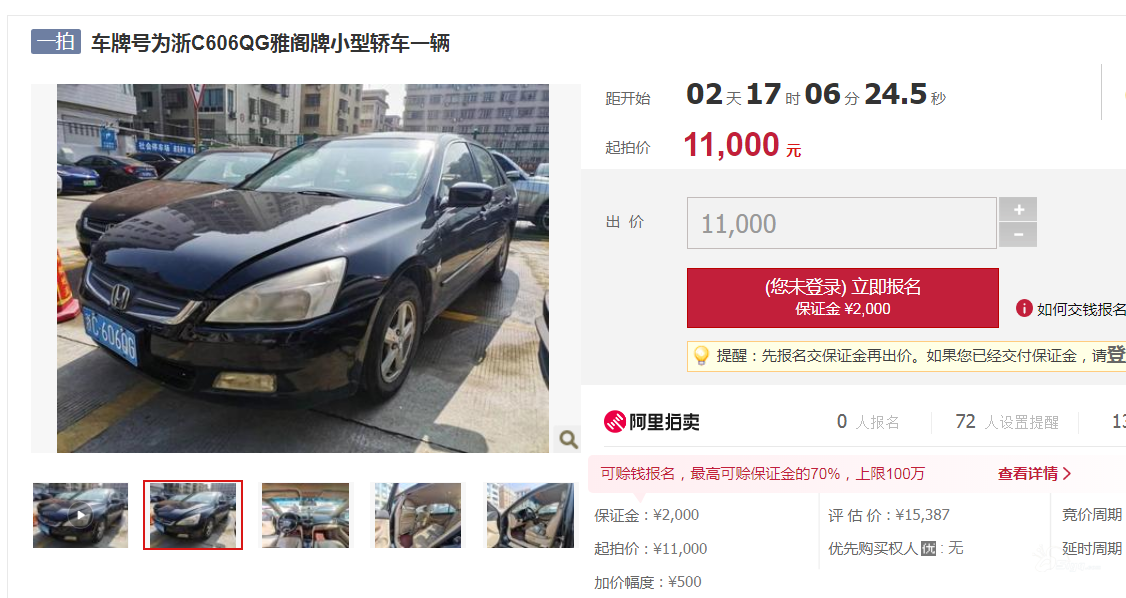
Task: Click the 优 badge next to 优先购买权人
Action: (x=929, y=549)
